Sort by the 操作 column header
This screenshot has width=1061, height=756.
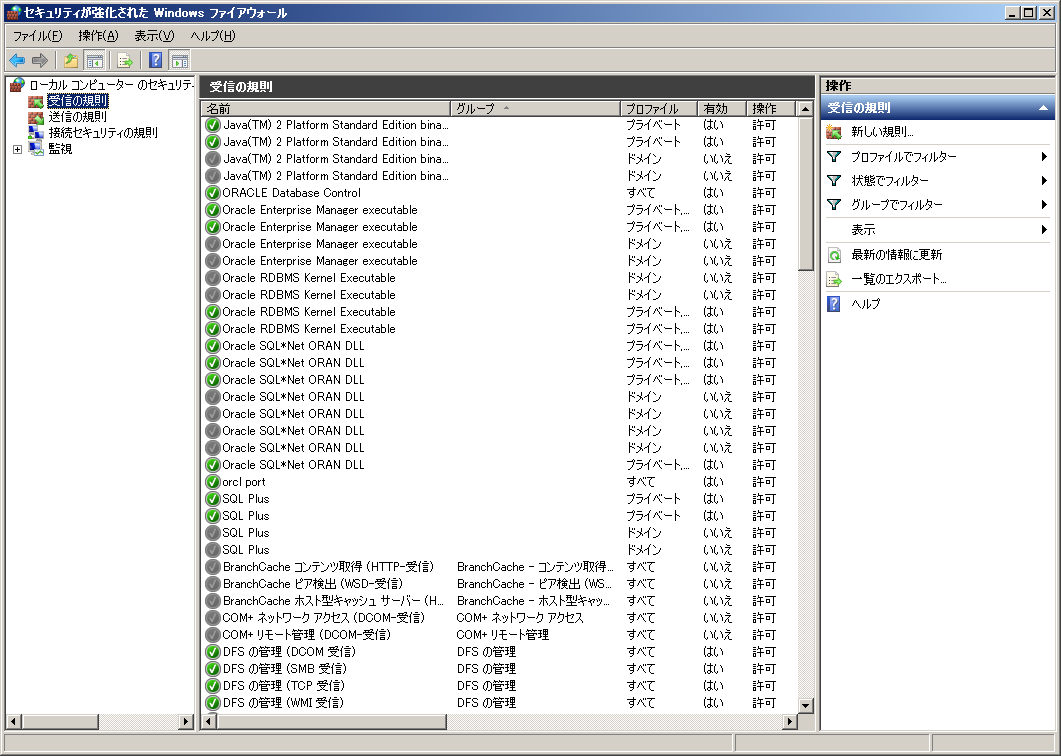click(771, 108)
